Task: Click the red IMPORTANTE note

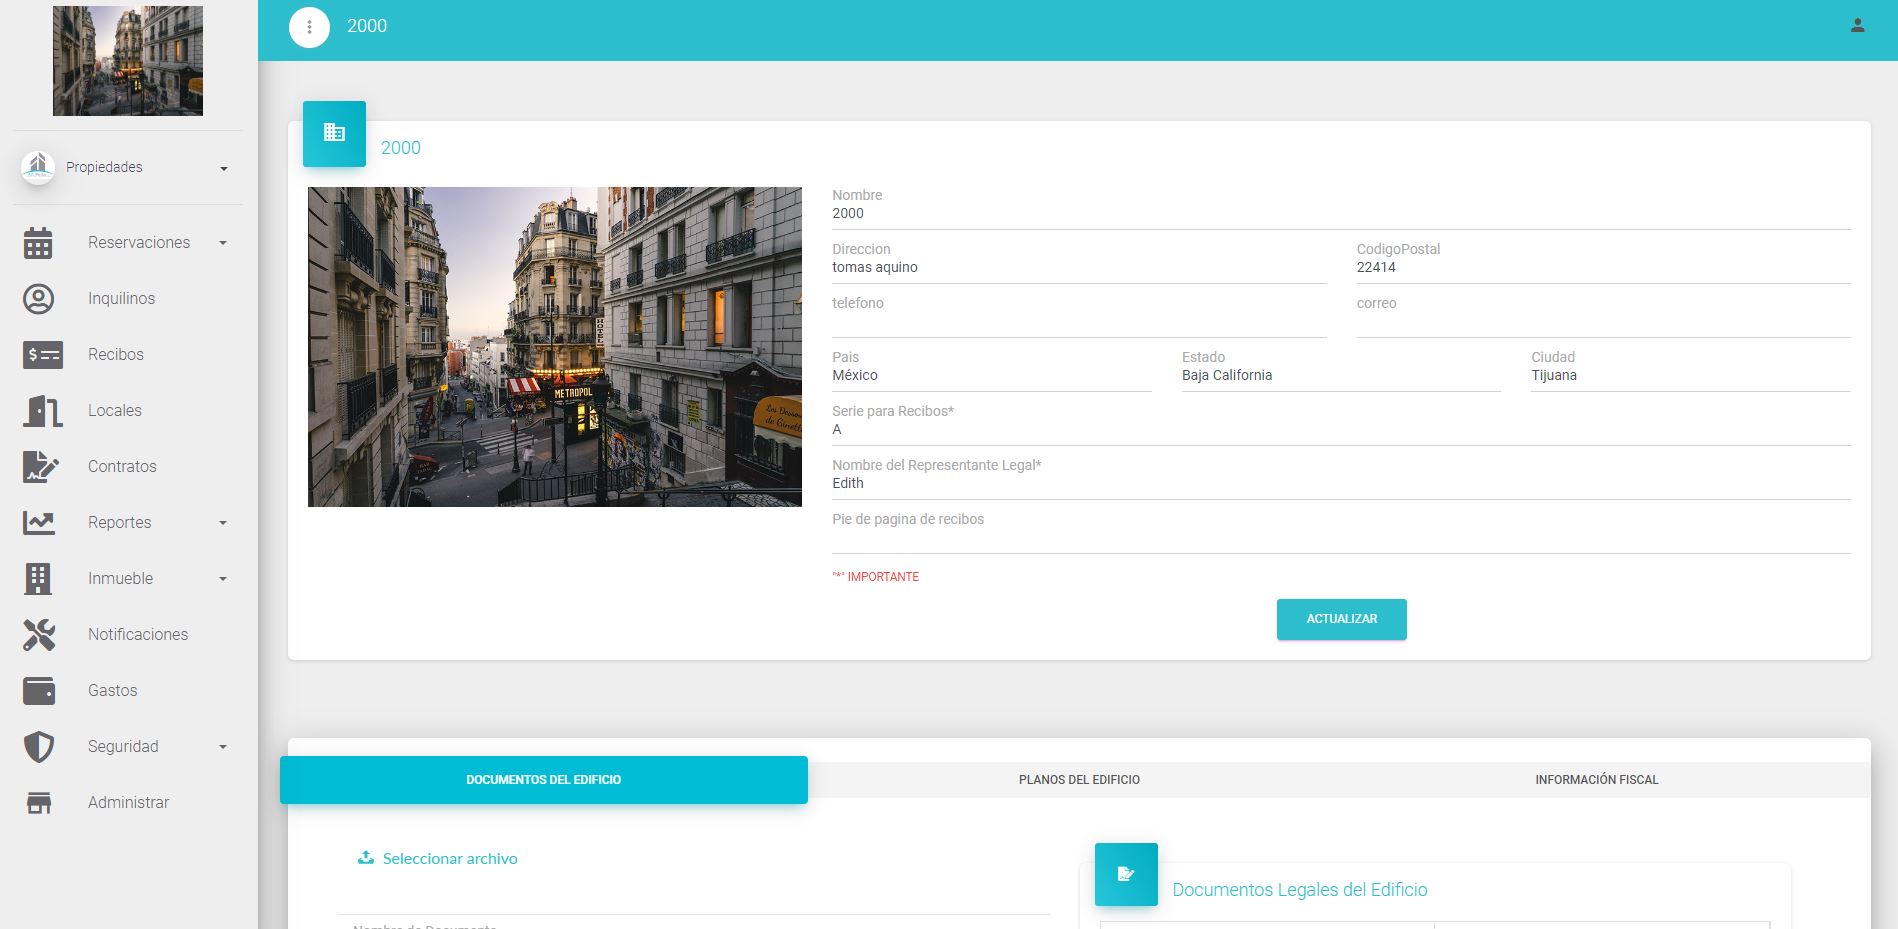Action: click(875, 577)
